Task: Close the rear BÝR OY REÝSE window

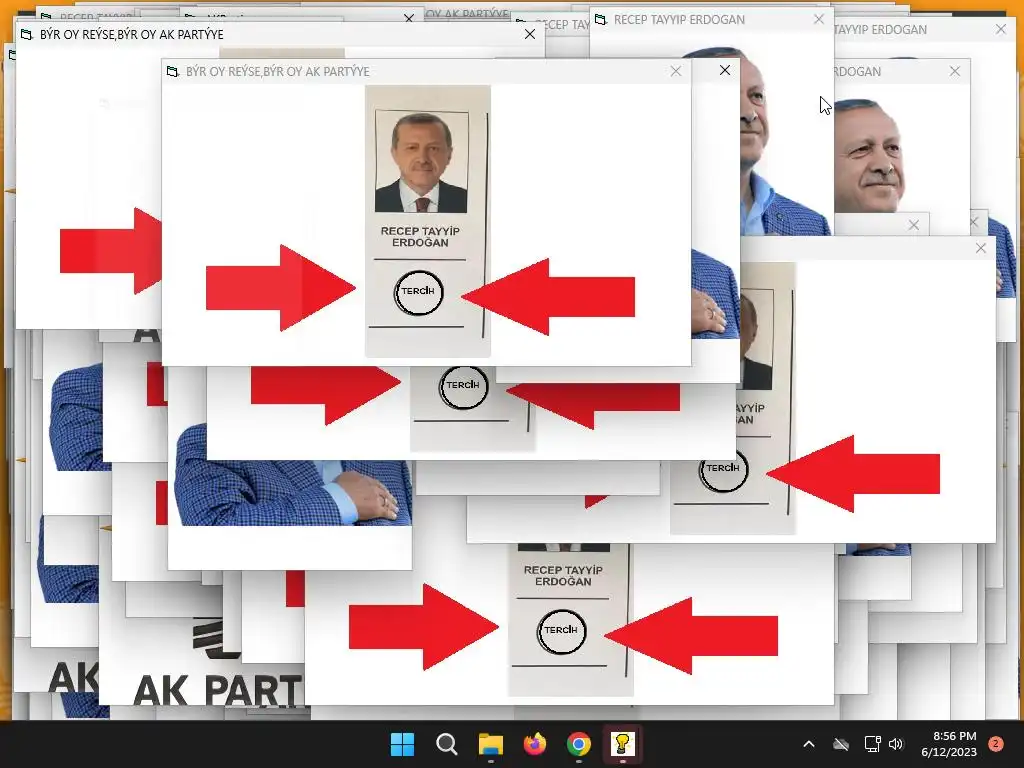Action: 530,34
